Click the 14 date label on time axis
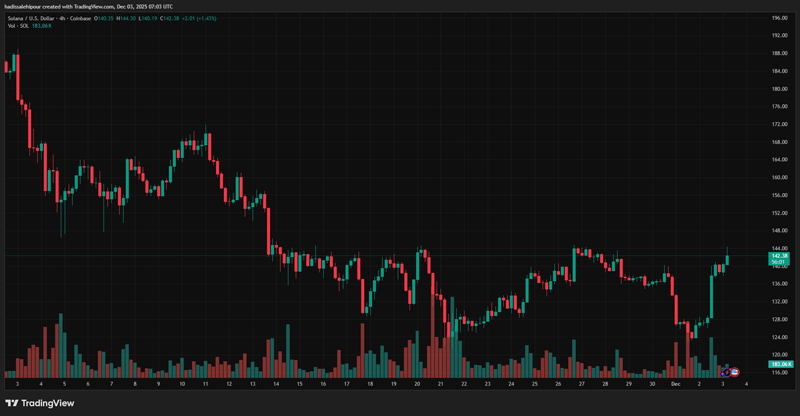Screen dimensions: 800x416 pyautogui.click(x=276, y=383)
